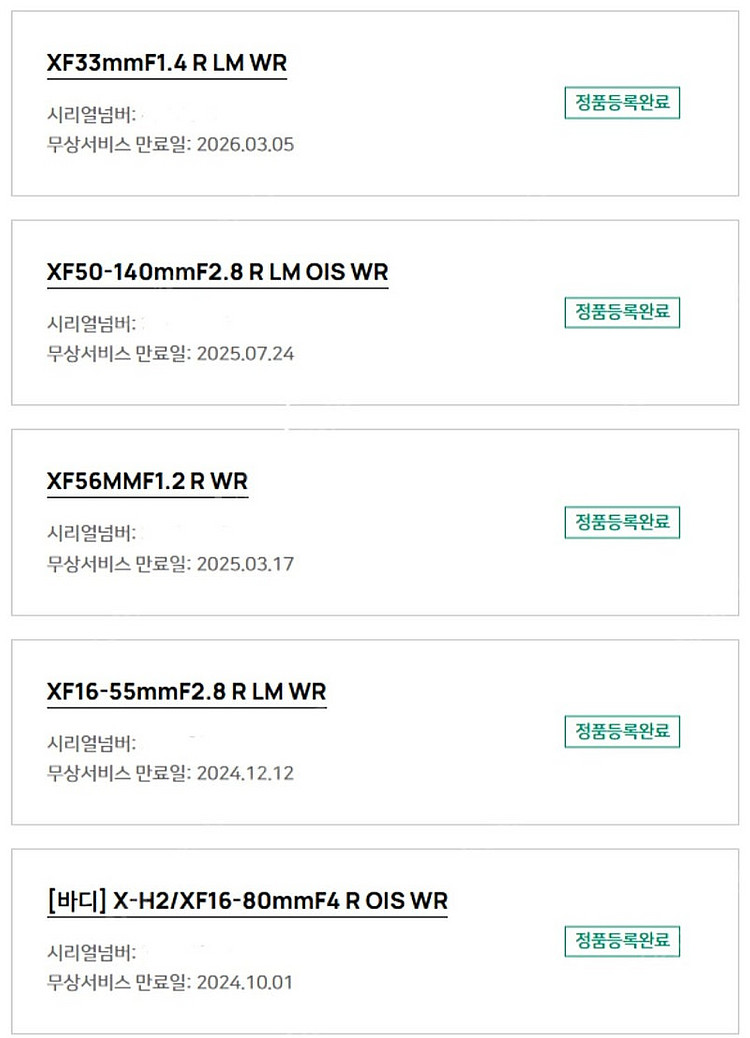The height and width of the screenshot is (1038, 750).
Task: Click 정품등록완료 badge for XF33mmF1.4
Action: (x=622, y=103)
